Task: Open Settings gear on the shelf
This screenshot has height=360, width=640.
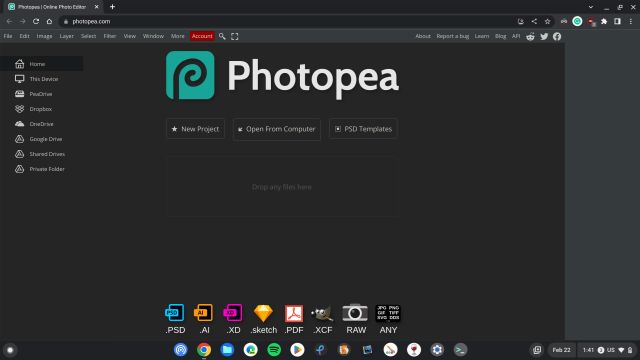Action: click(x=437, y=350)
